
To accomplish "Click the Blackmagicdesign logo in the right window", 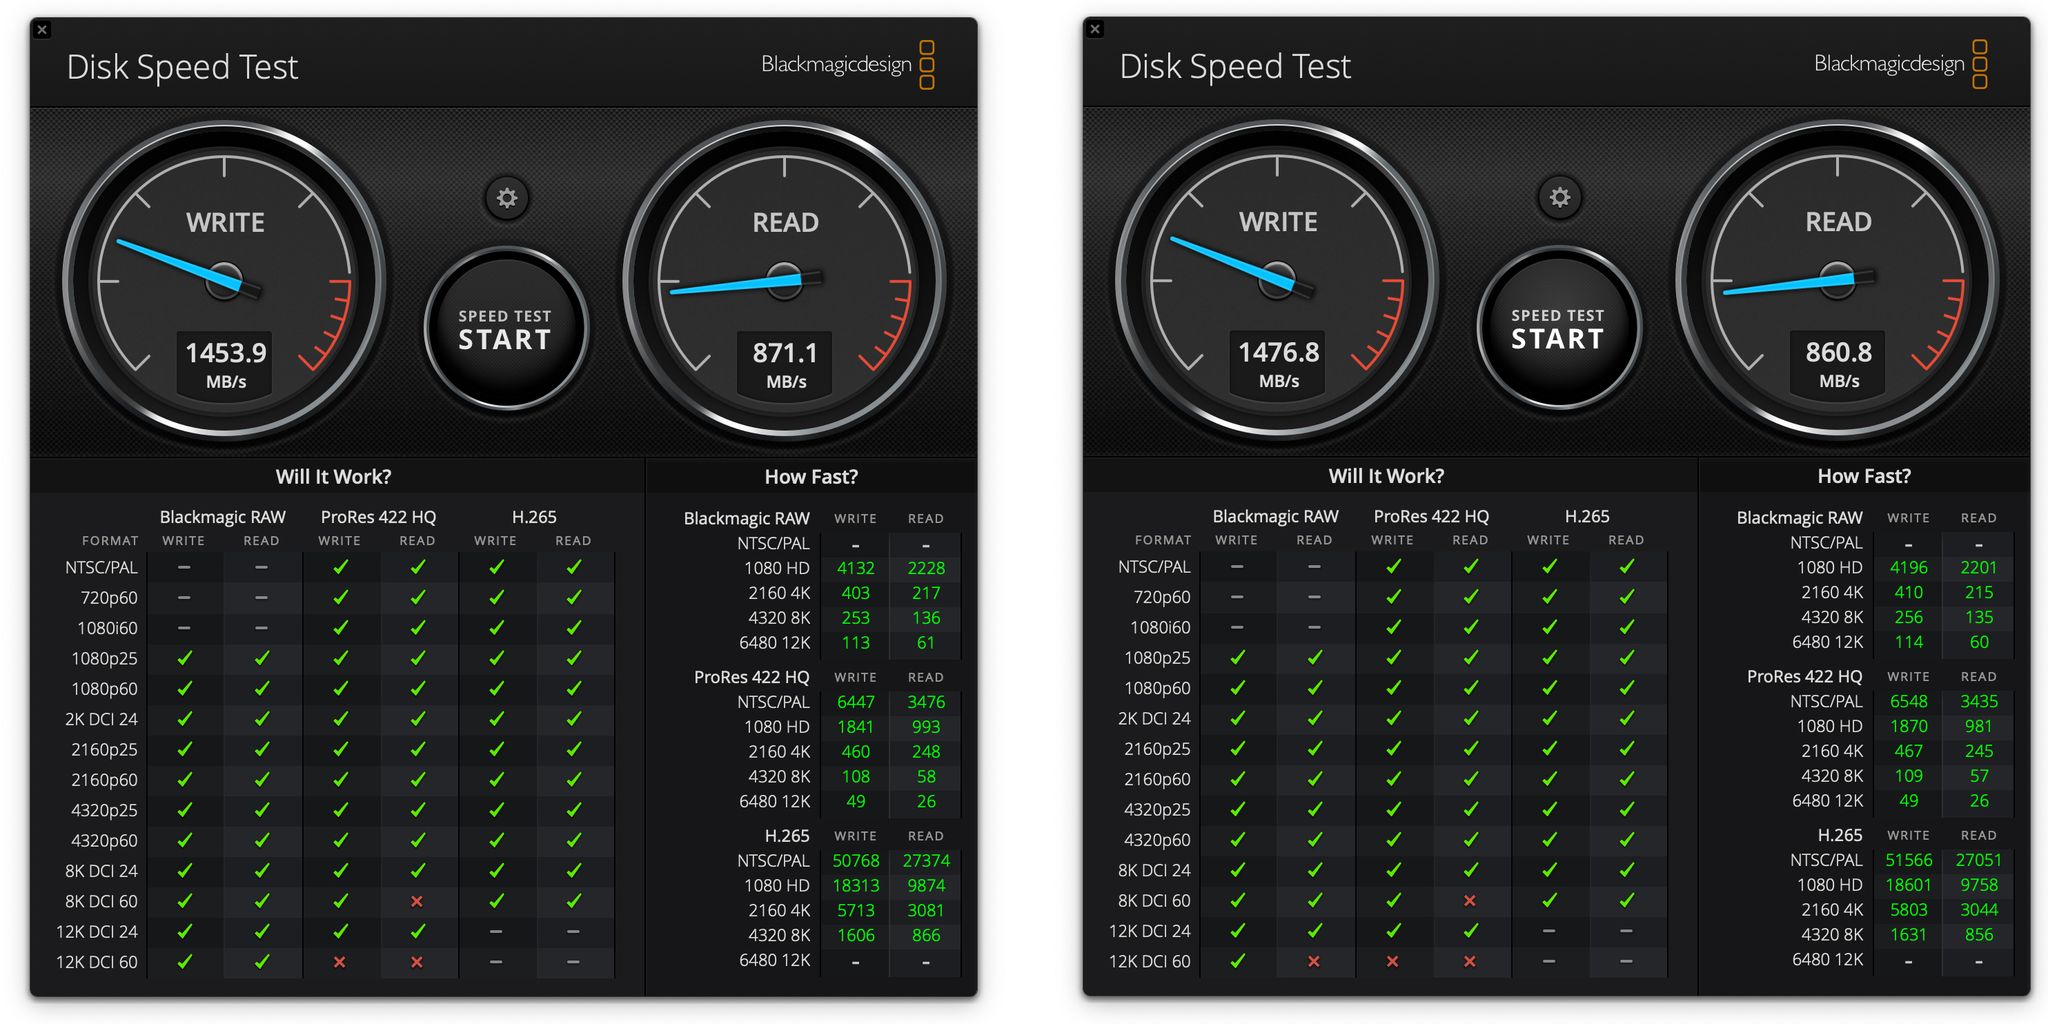I will click(x=1889, y=64).
